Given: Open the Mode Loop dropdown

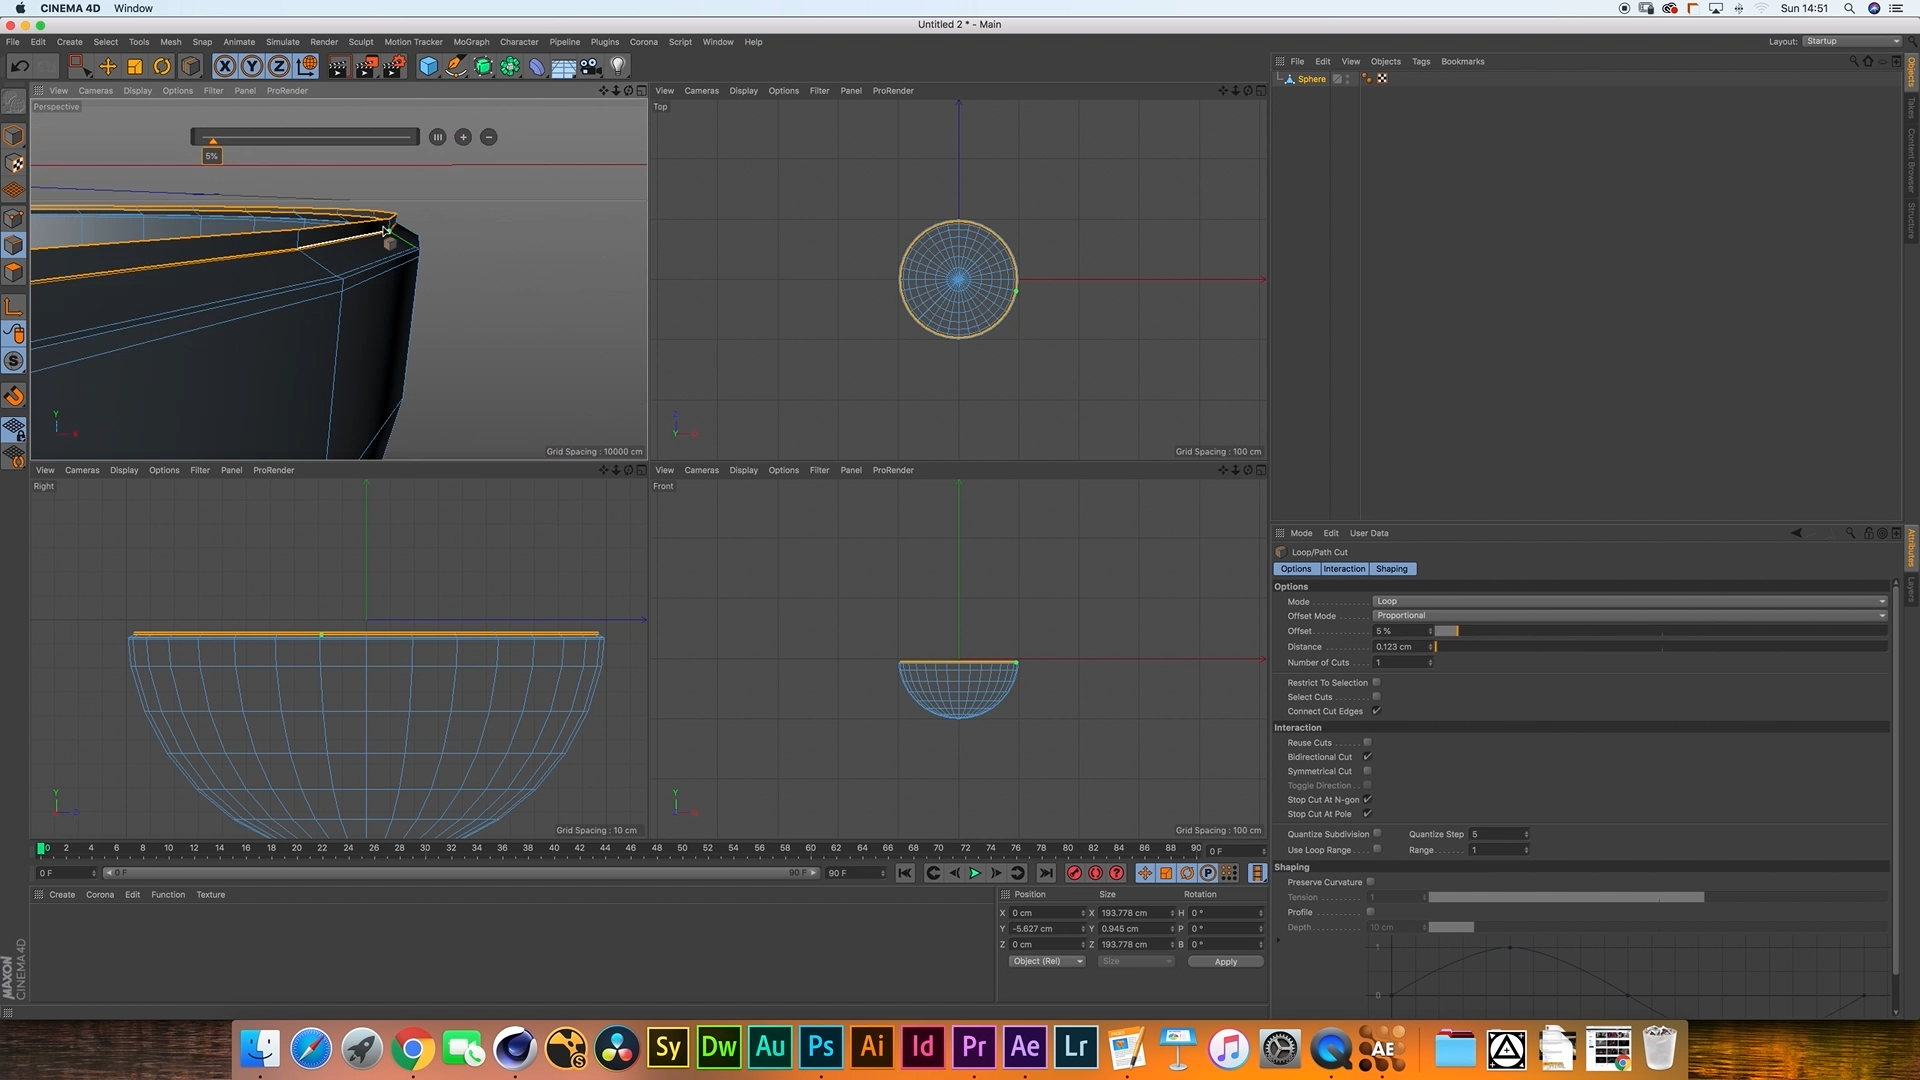Looking at the screenshot, I should point(1628,602).
